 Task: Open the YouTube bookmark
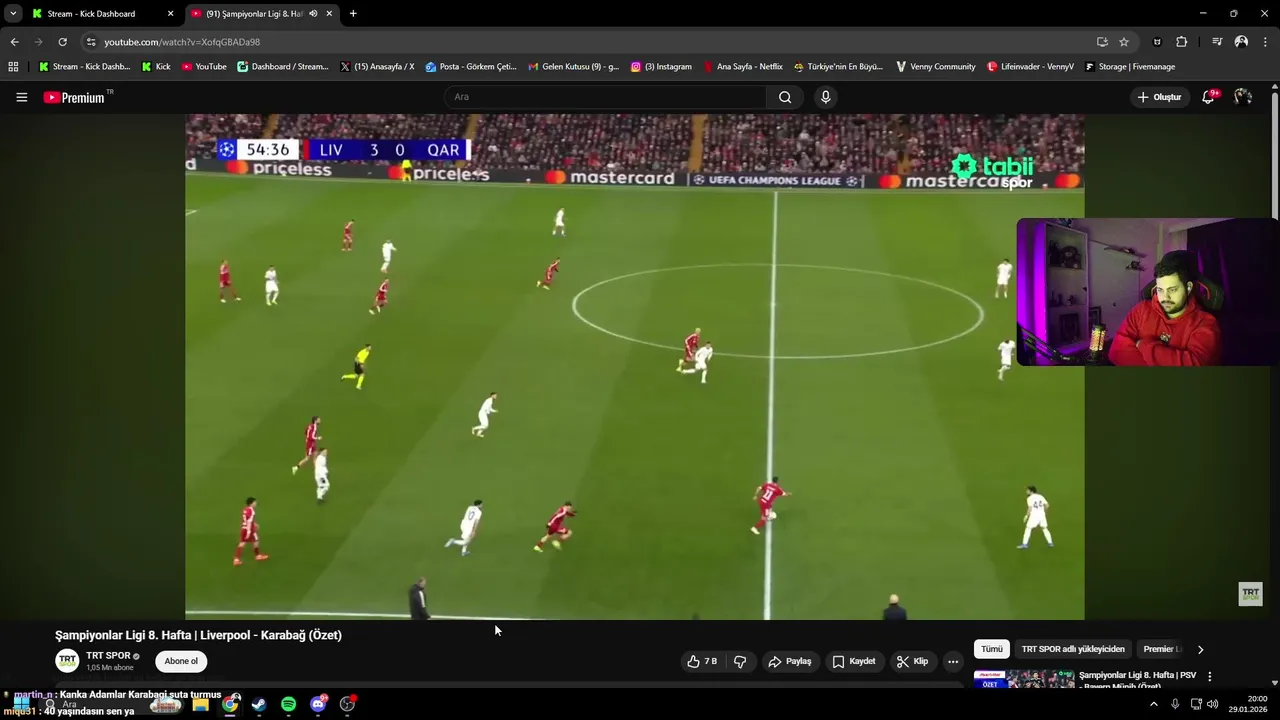(x=204, y=67)
